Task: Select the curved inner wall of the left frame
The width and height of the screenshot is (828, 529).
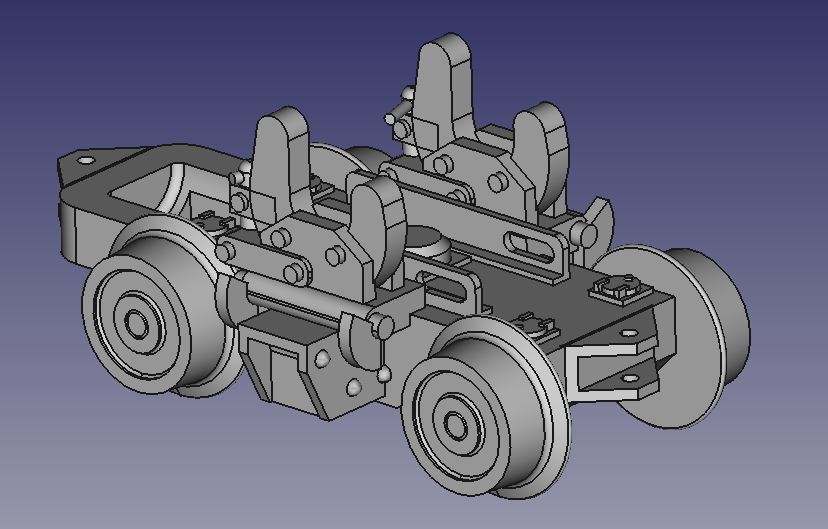Action: pos(178,188)
